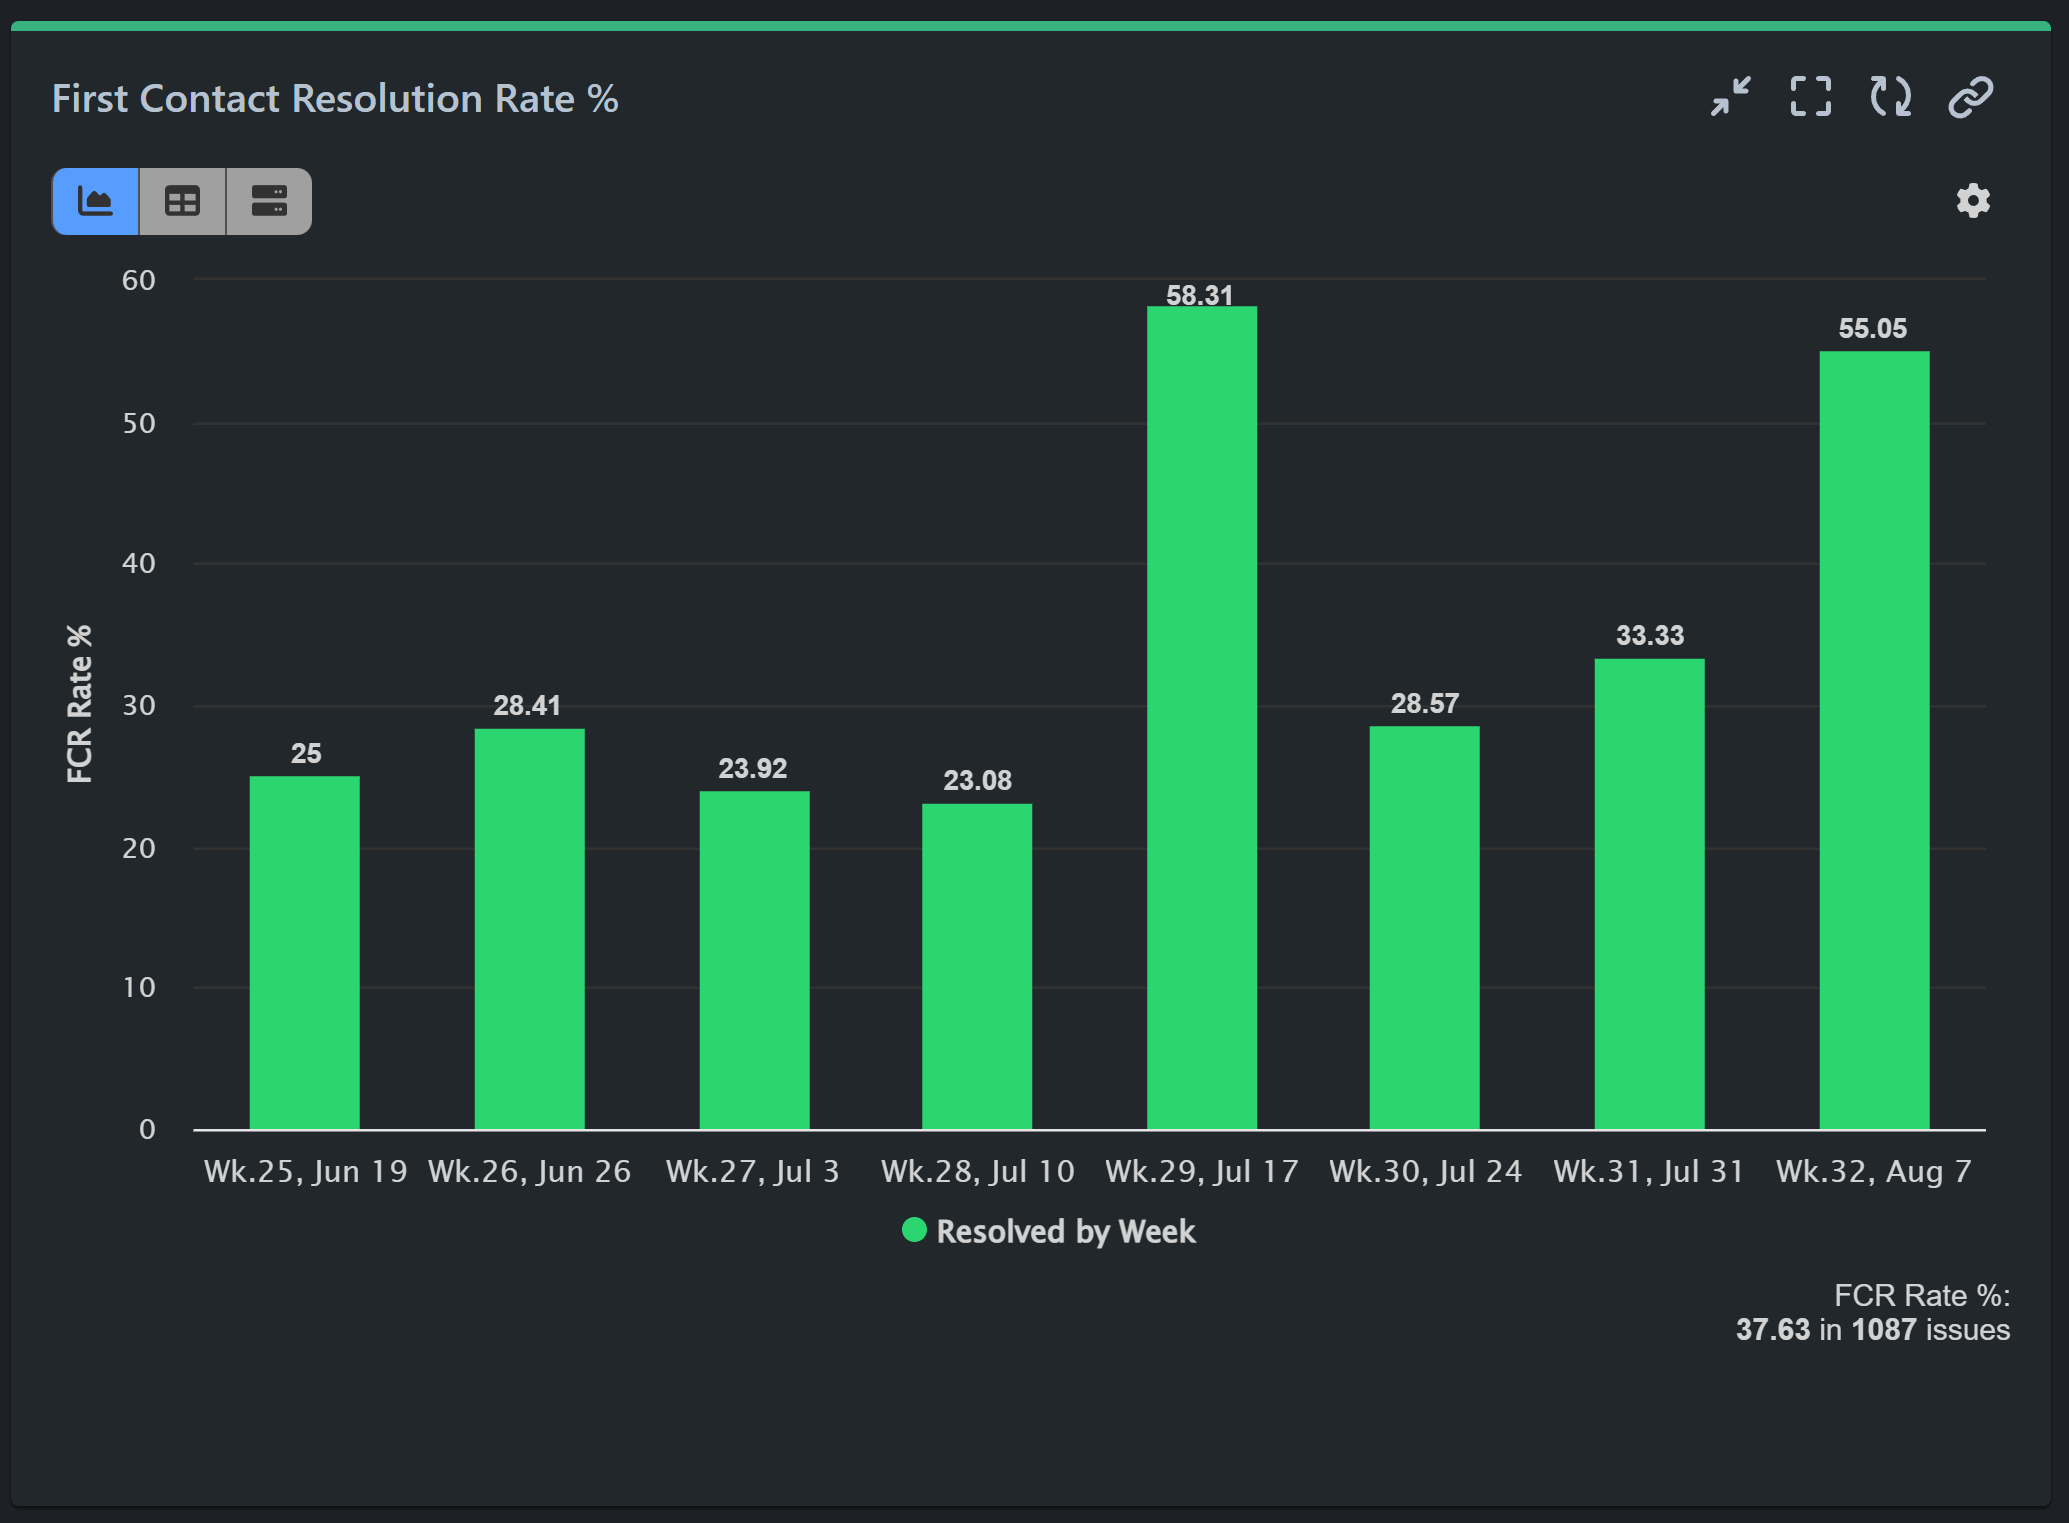The height and width of the screenshot is (1523, 2069).
Task: Enter fullscreen using the expand icon
Action: coord(1810,97)
